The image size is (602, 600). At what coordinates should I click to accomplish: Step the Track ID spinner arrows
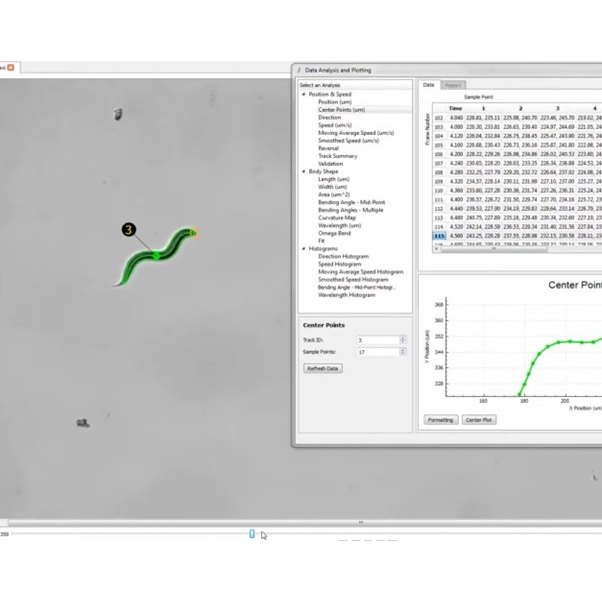pos(403,340)
